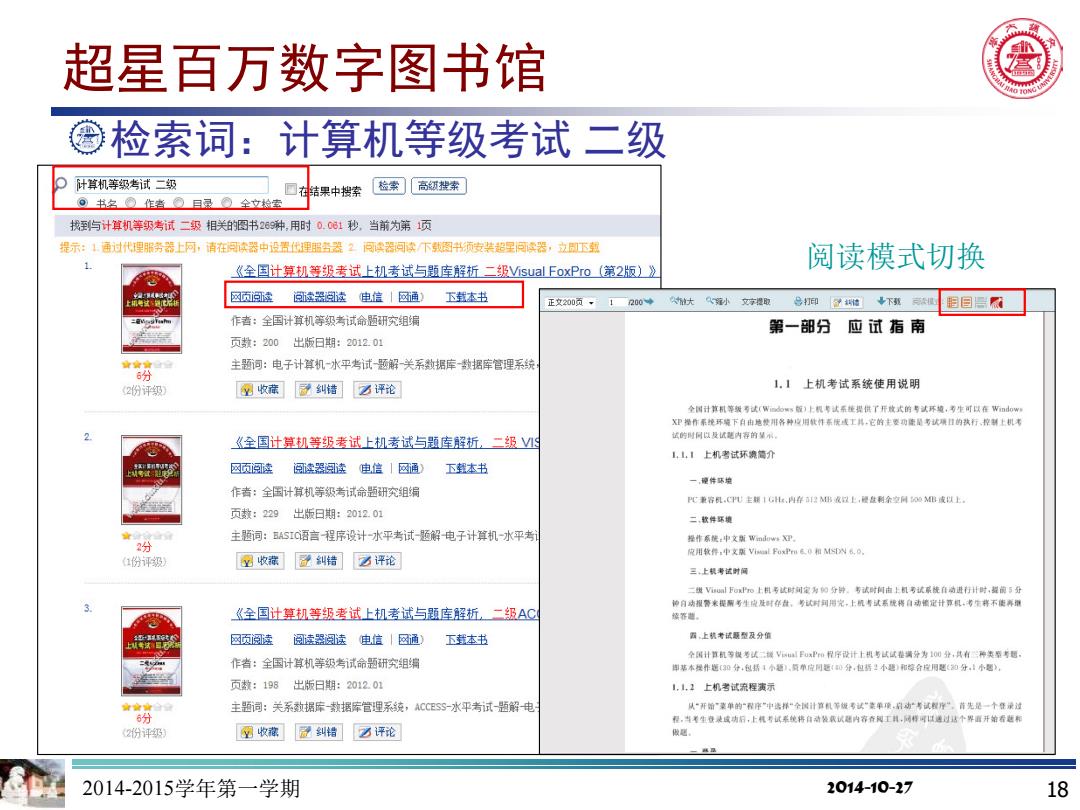Viewport: 1080px width, 810px height.
Task: Click the third book's cover thumbnail
Action: 152,651
